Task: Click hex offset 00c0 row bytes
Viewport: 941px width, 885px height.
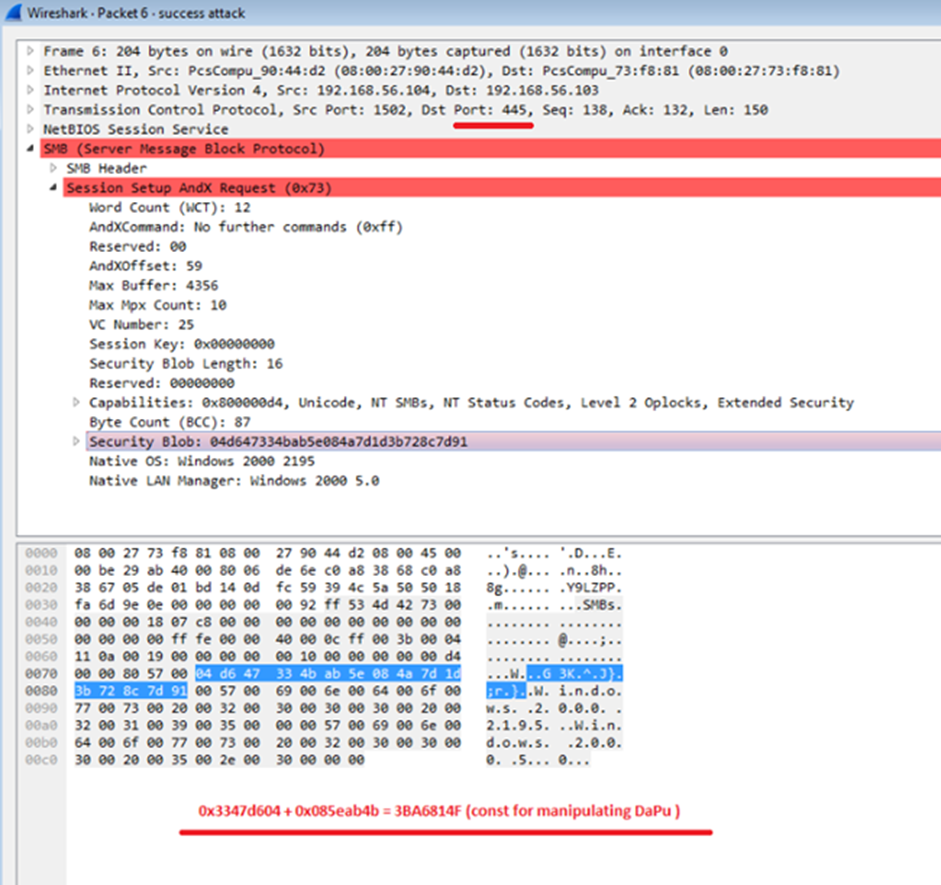Action: click(219, 760)
